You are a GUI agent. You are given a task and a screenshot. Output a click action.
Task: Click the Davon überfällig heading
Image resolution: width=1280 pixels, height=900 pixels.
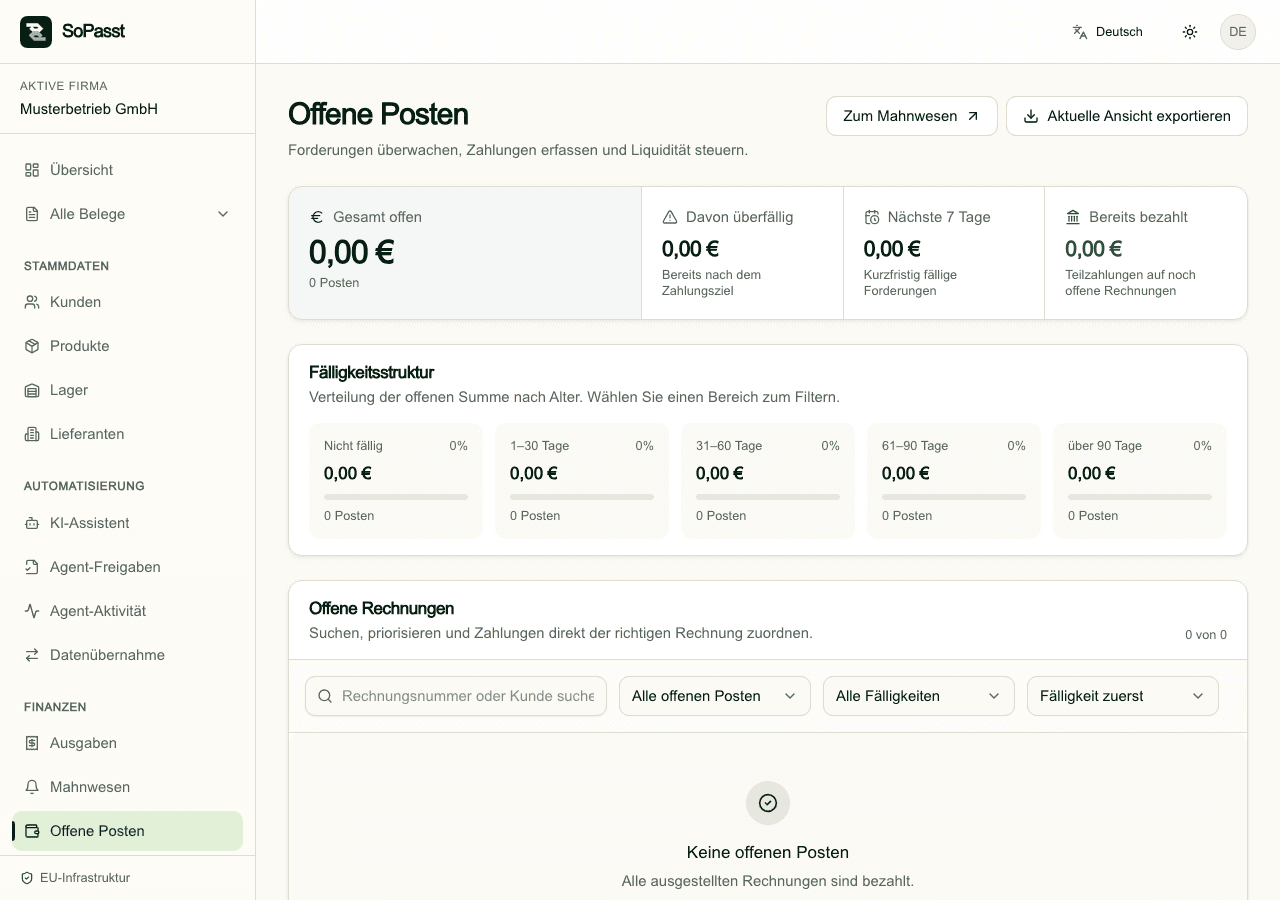[x=739, y=217]
